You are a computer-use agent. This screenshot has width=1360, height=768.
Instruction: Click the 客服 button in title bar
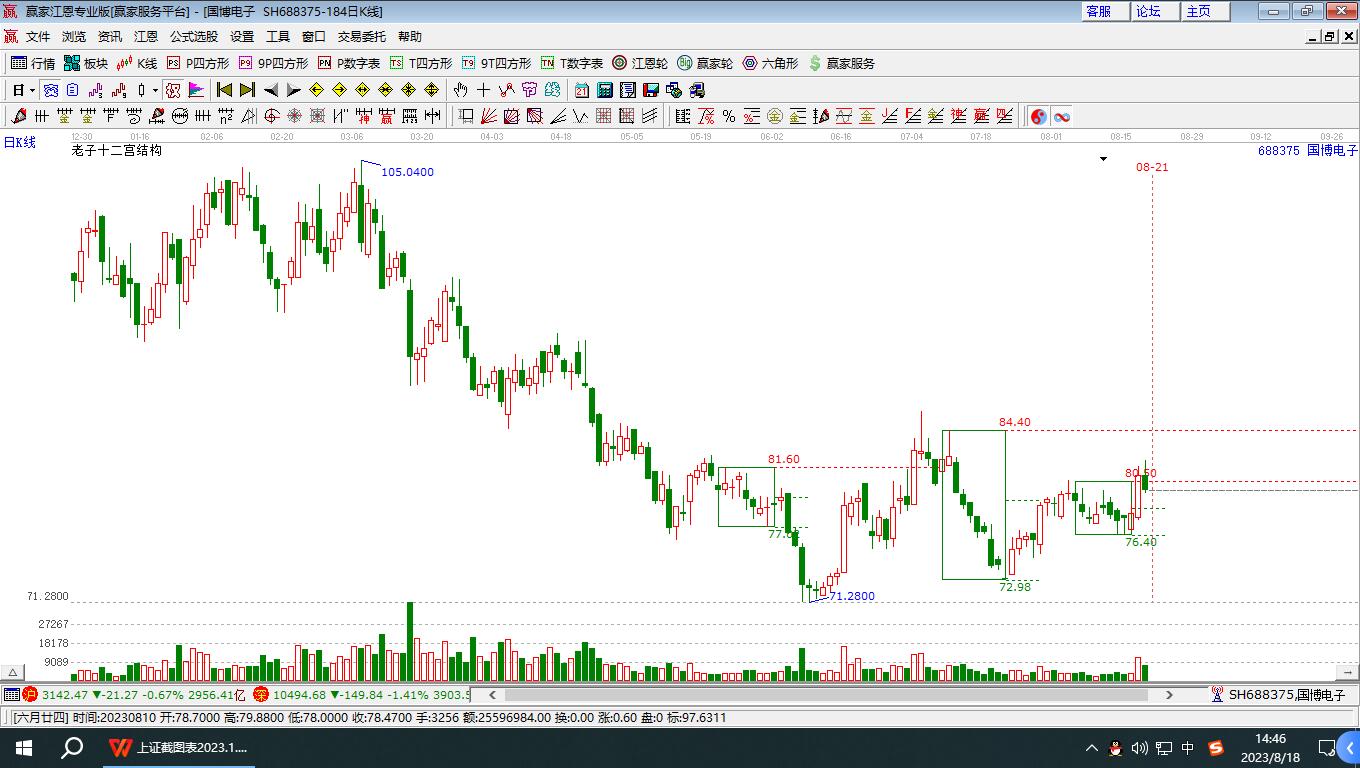1105,11
